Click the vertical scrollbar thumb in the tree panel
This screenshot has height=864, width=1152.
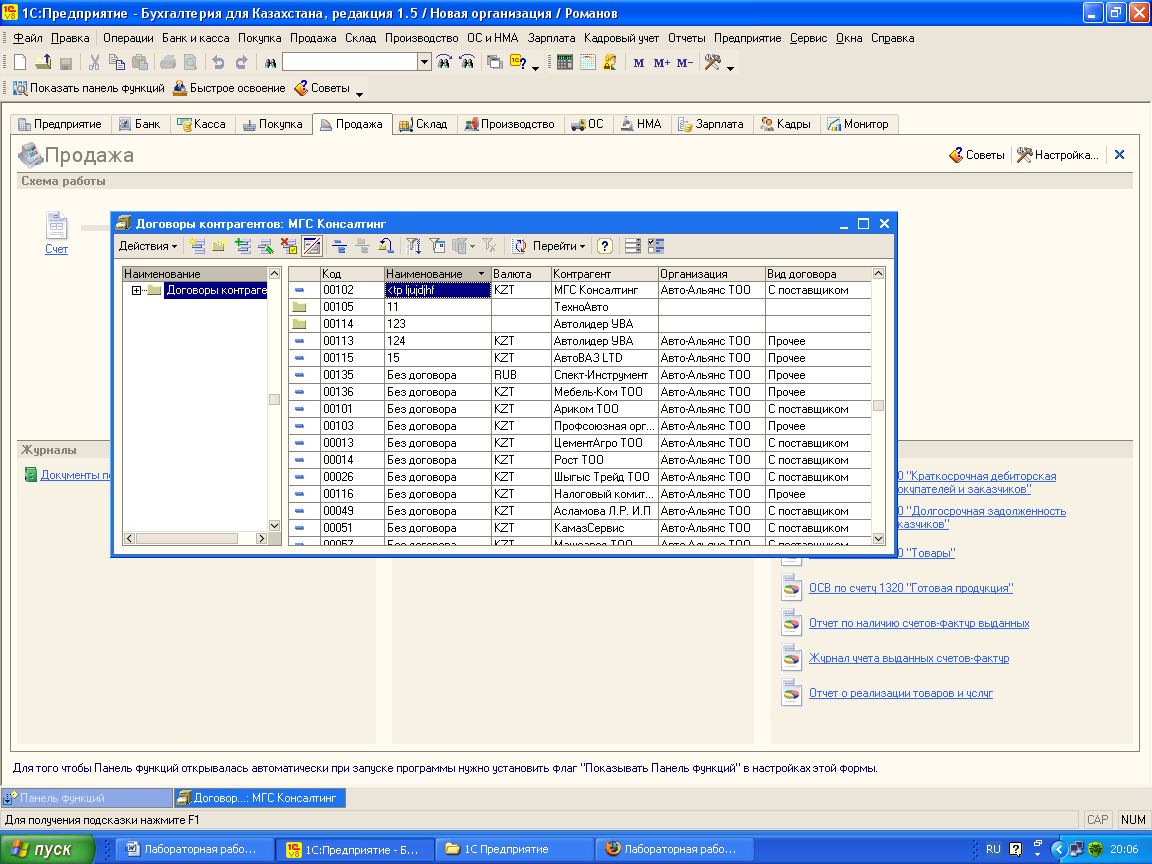tap(274, 400)
